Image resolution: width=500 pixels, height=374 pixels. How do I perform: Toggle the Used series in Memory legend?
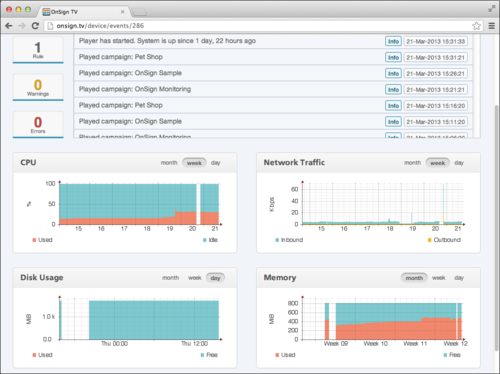click(x=285, y=355)
